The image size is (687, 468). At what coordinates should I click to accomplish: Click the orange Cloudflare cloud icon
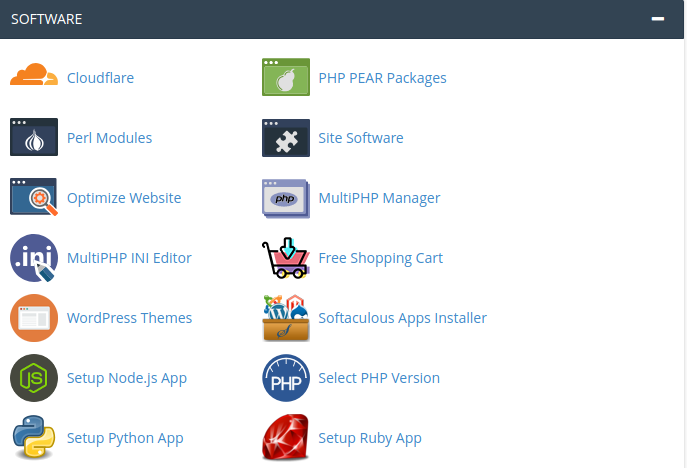34,77
